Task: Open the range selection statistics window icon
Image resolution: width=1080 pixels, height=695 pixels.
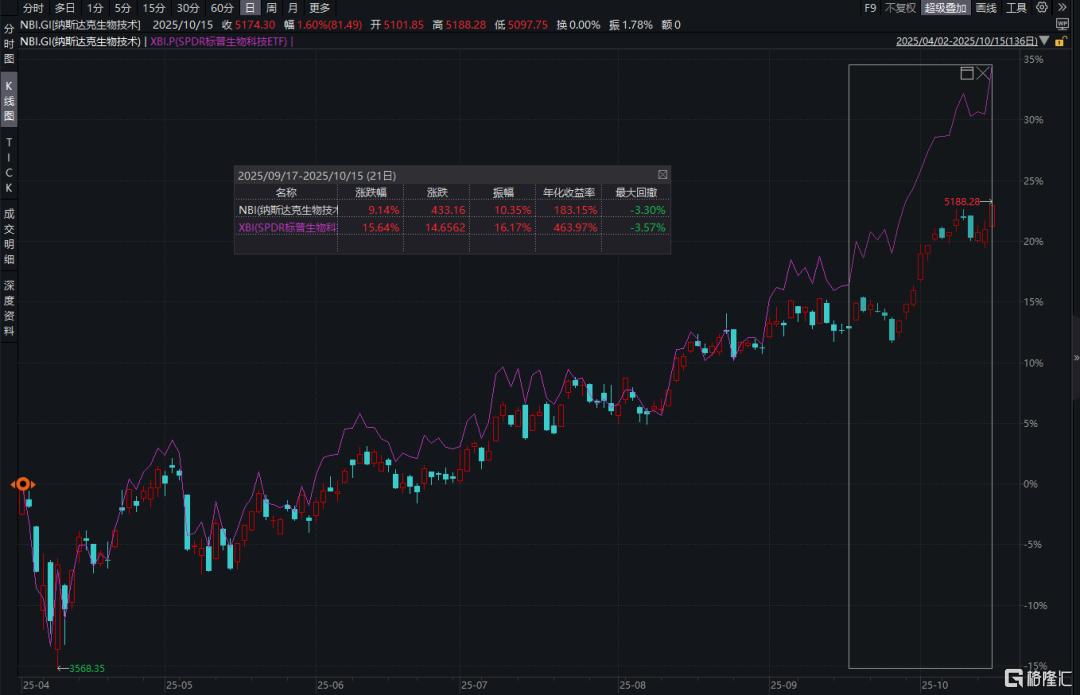Action: (966, 73)
